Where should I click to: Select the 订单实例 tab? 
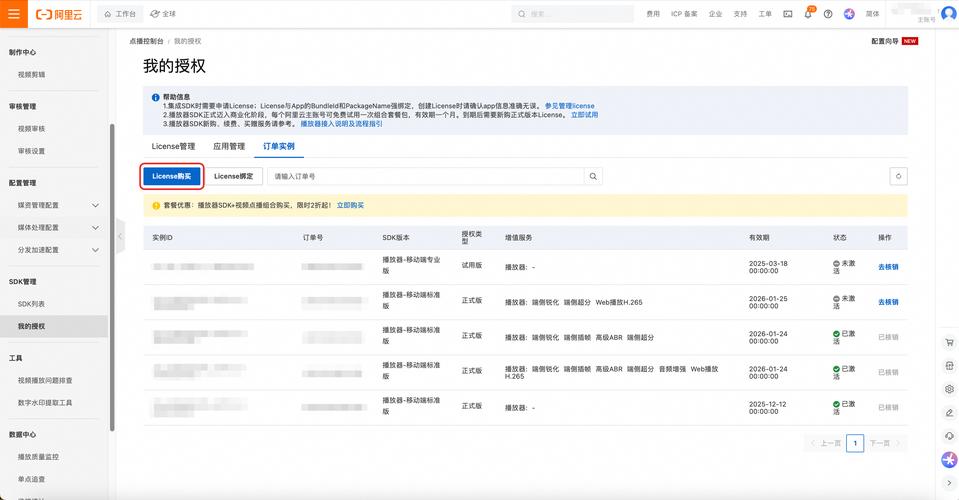(279, 146)
